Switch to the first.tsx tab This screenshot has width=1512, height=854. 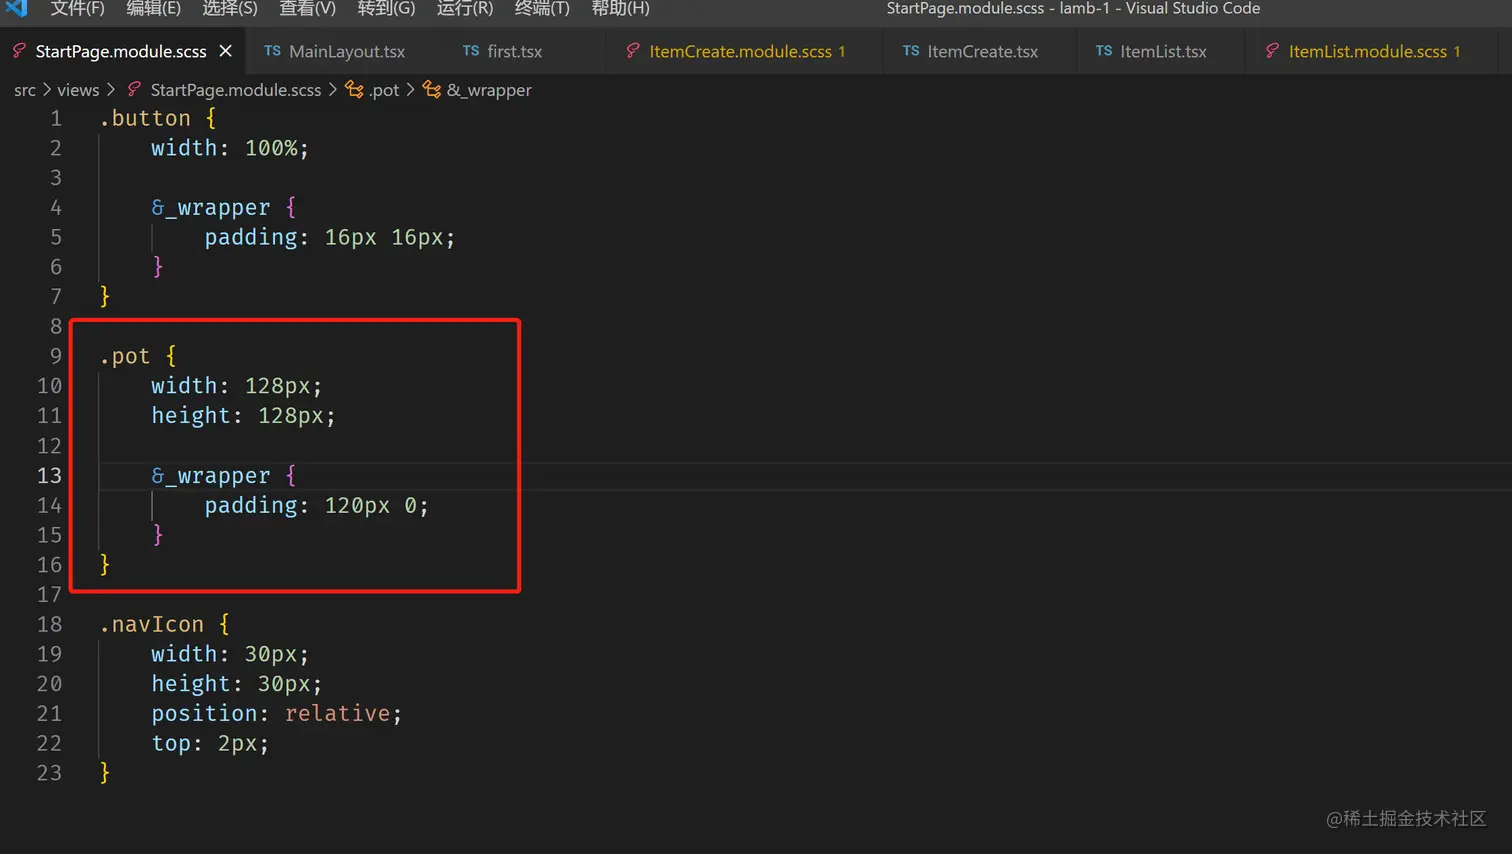515,52
